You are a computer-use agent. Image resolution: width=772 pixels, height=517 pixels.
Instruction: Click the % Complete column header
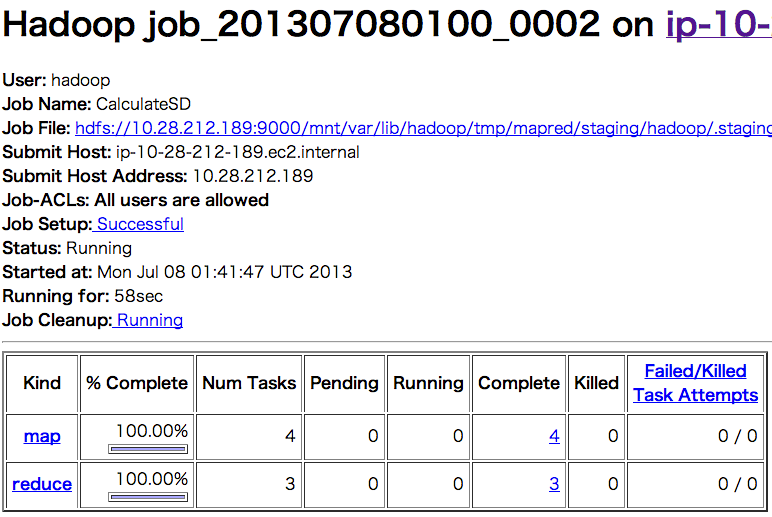coord(137,383)
